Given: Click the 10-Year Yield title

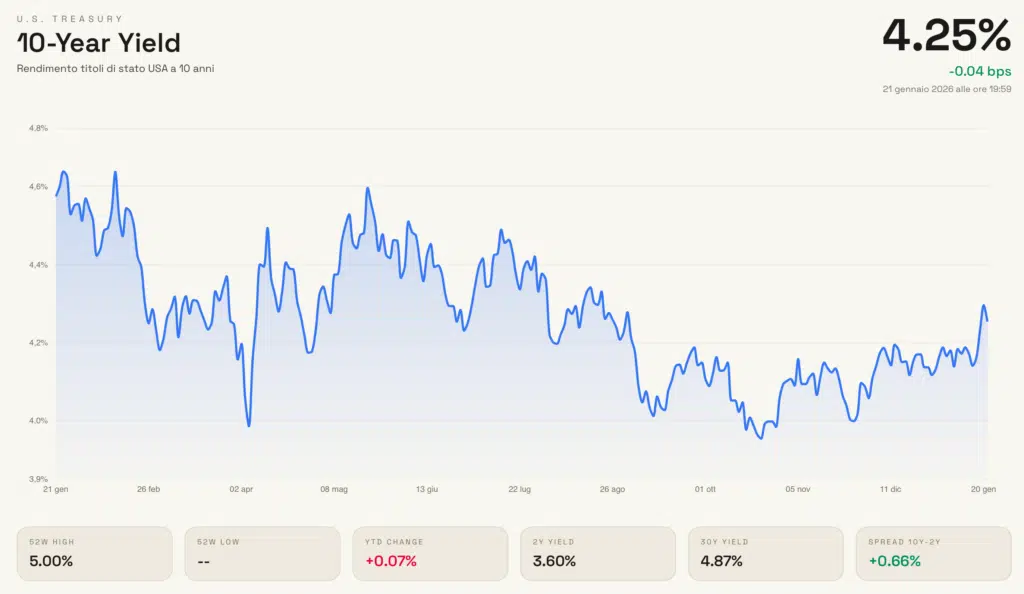Looking at the screenshot, I should point(98,43).
